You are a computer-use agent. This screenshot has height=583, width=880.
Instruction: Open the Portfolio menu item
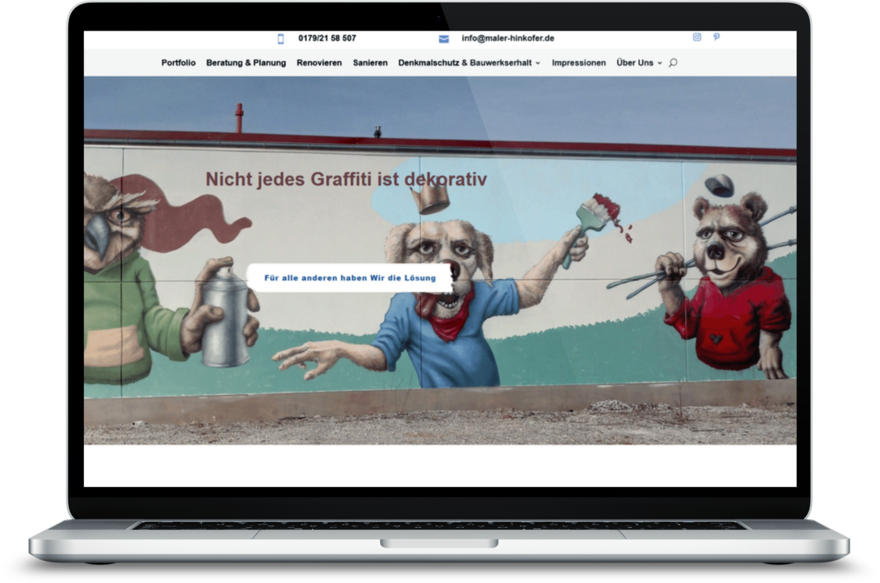(178, 63)
